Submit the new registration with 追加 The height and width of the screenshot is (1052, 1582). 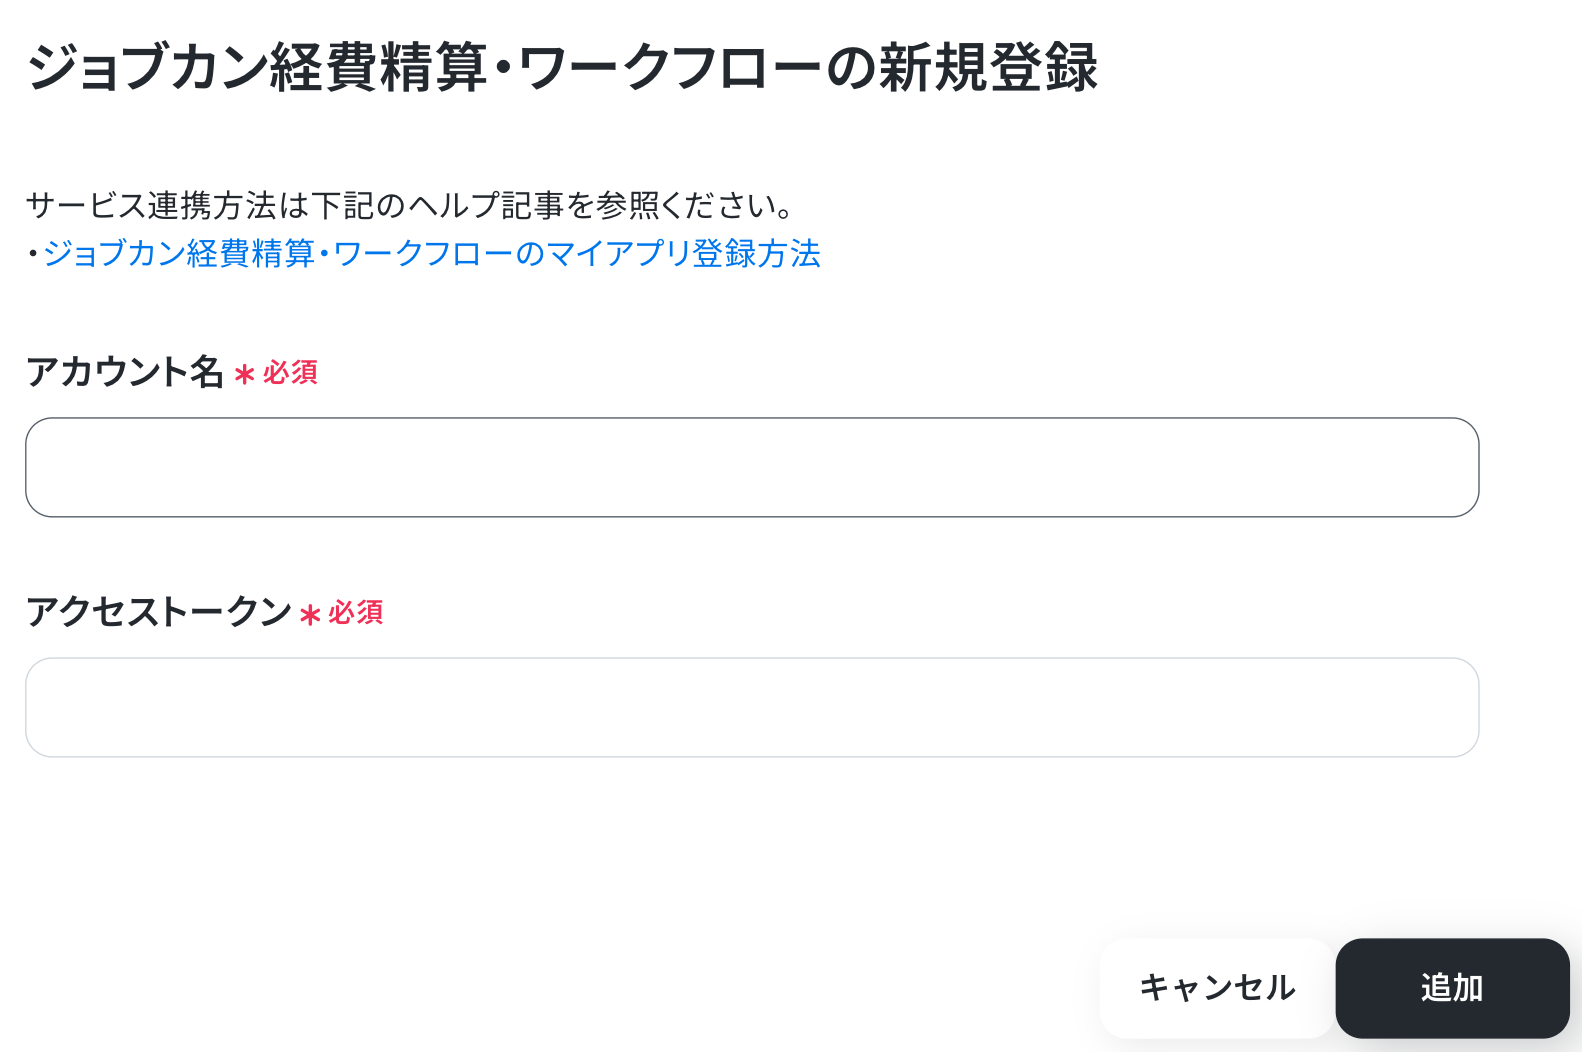[x=1452, y=988]
